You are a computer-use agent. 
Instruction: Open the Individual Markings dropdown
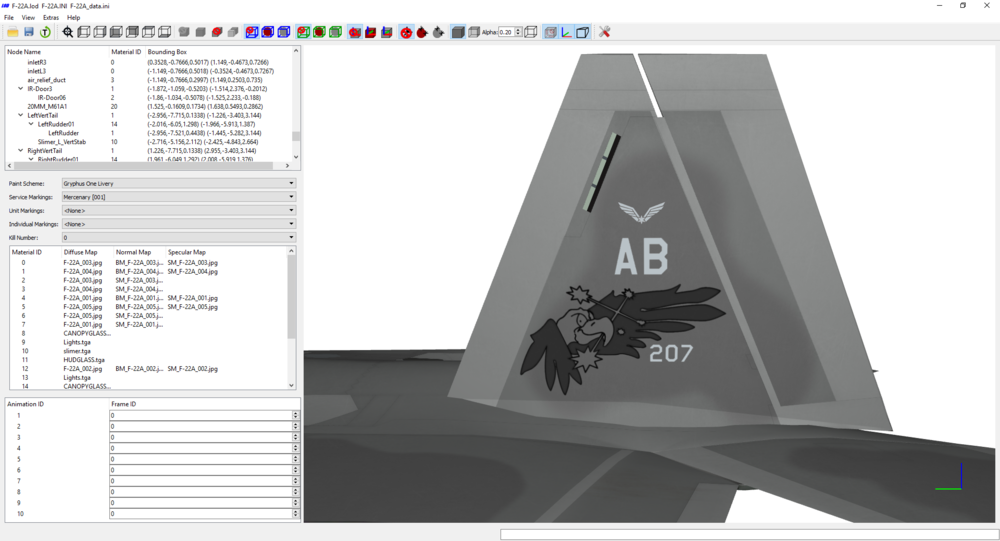pos(179,224)
